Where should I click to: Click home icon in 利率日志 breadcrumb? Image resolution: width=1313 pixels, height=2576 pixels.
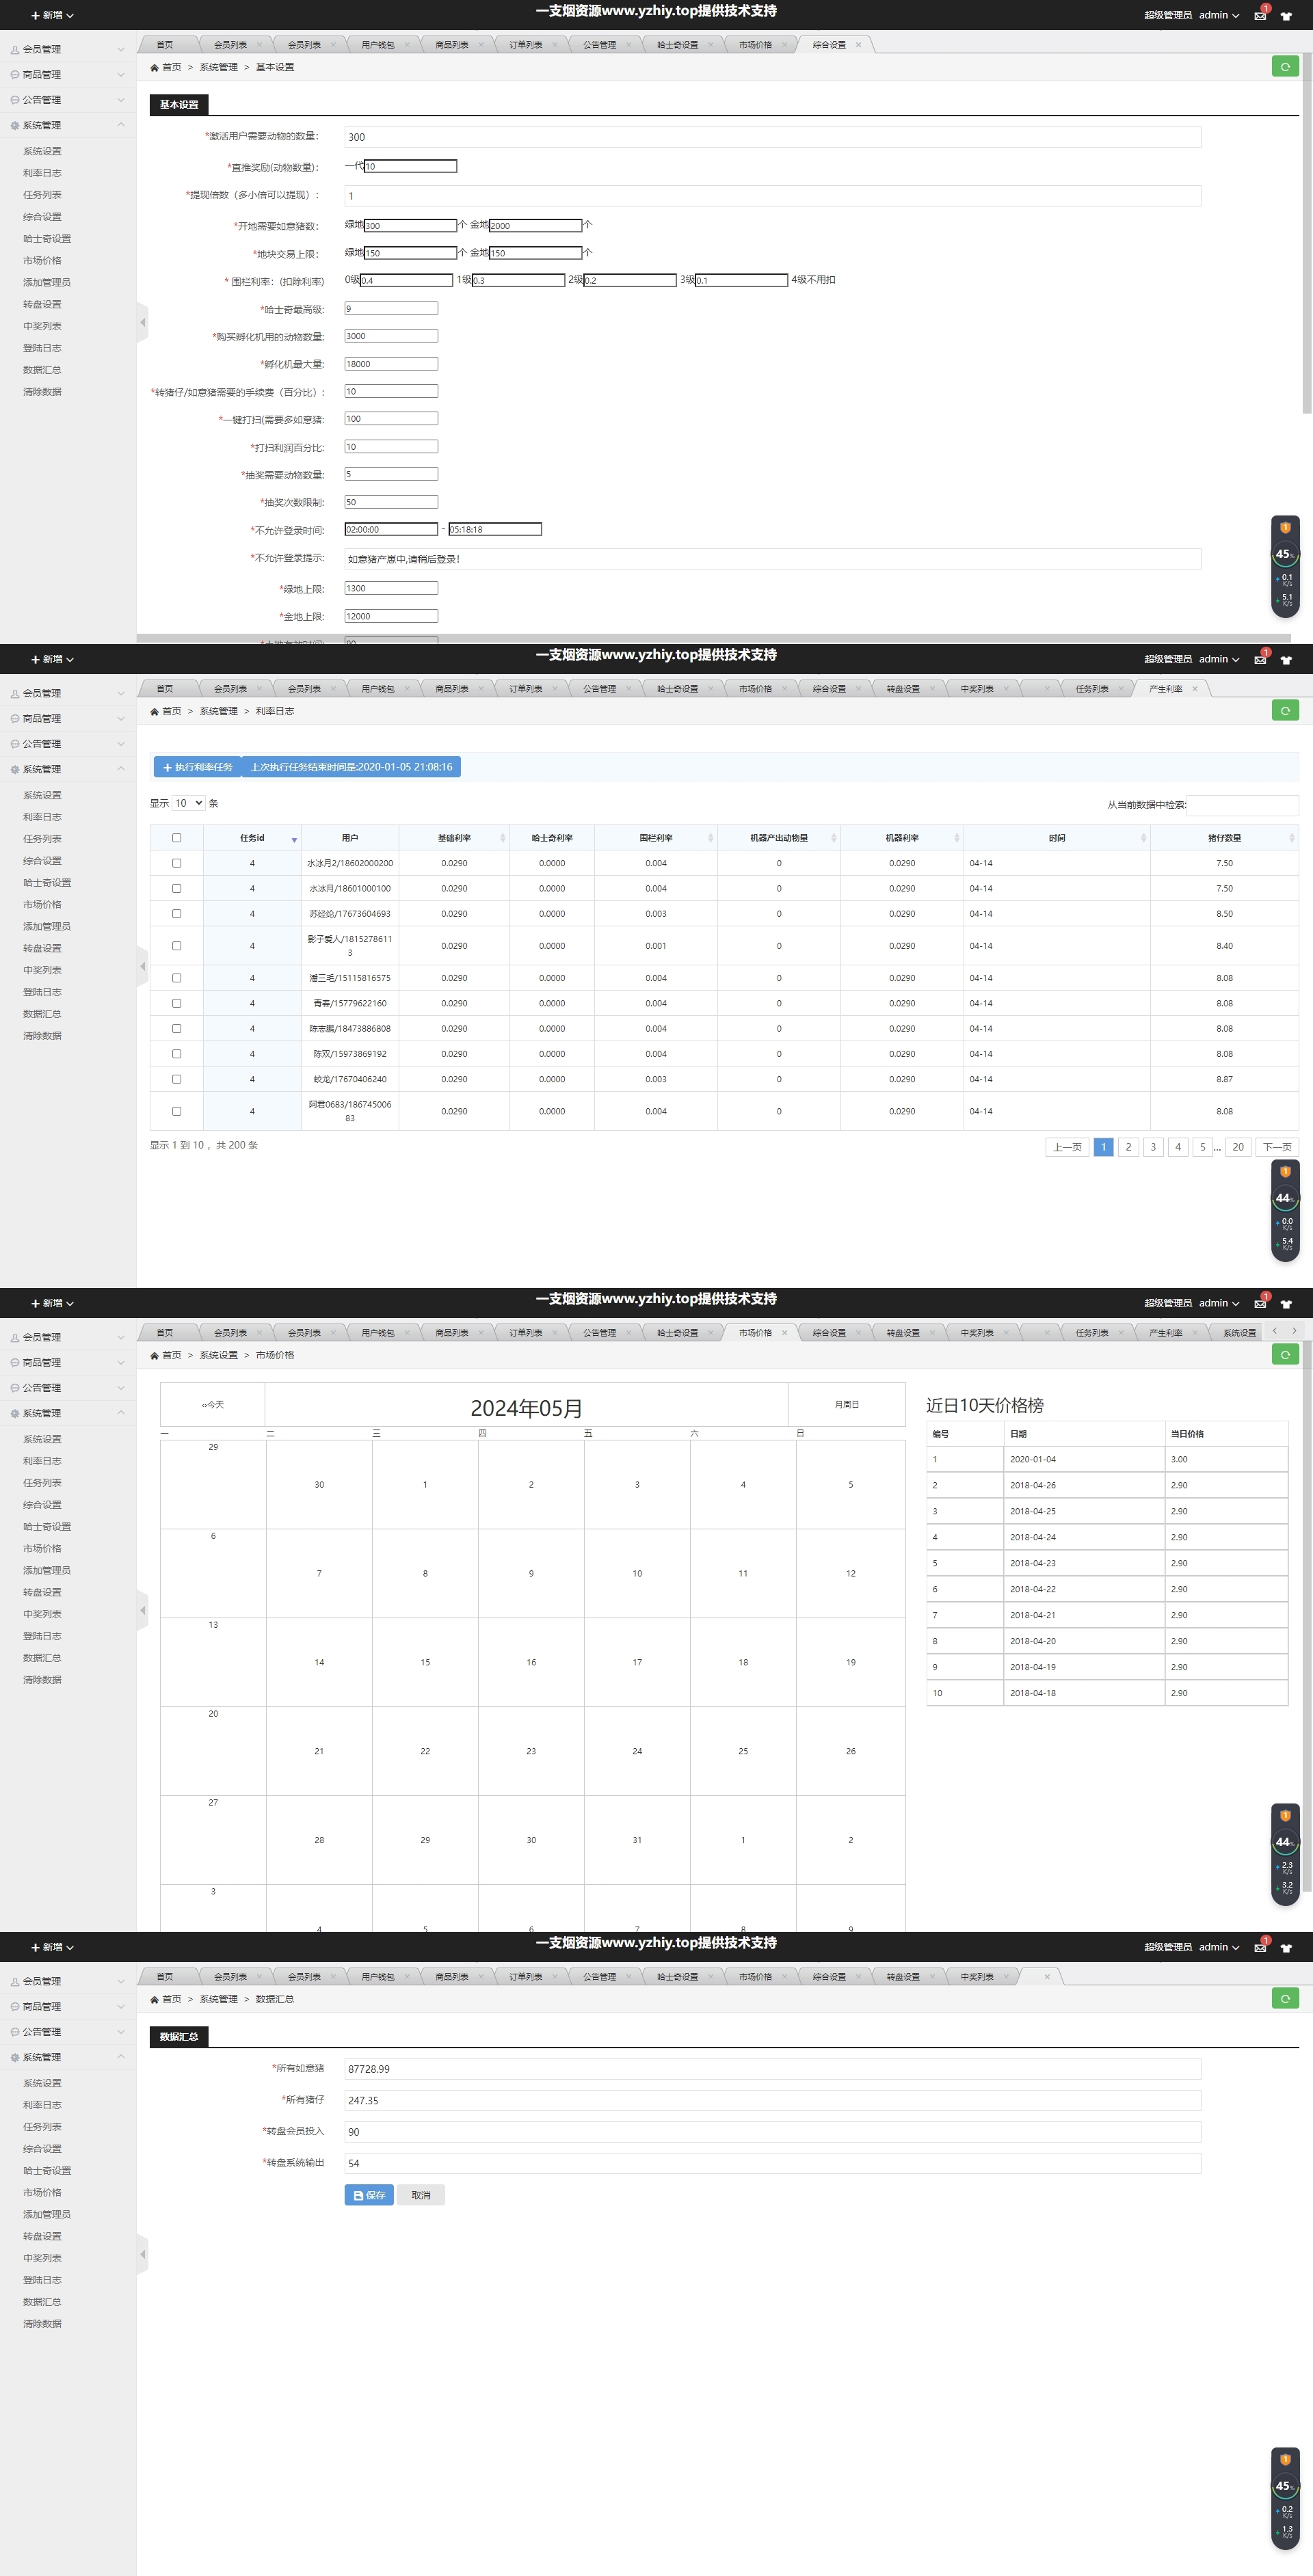point(154,712)
